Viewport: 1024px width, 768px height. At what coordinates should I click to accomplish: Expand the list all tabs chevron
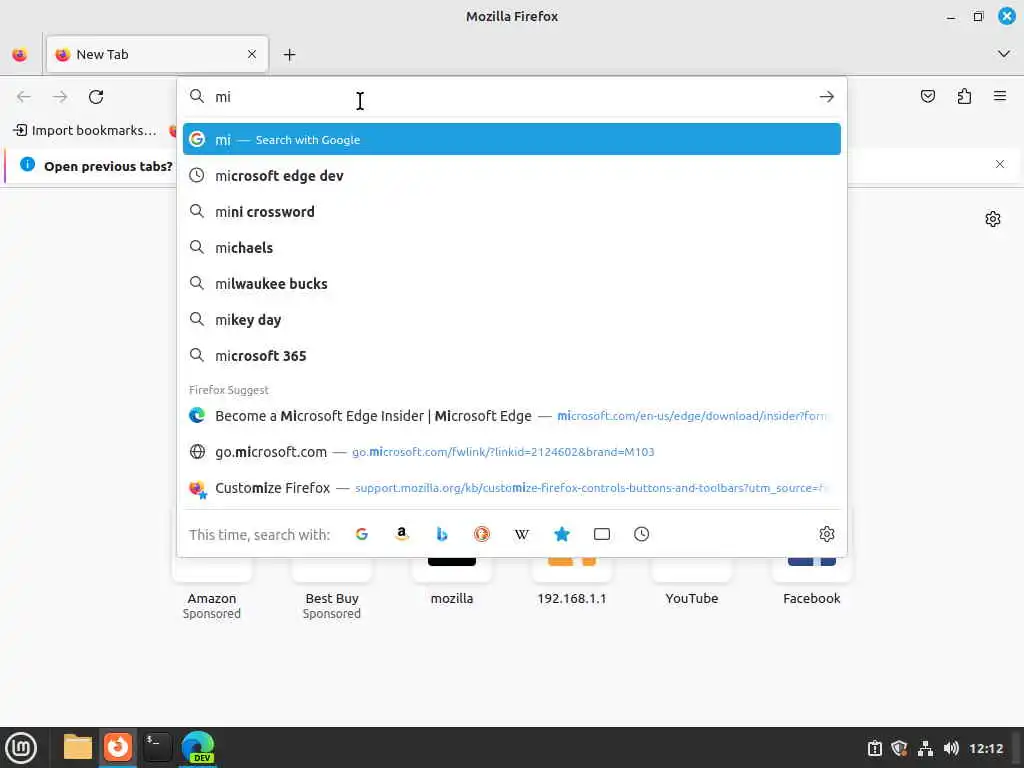pos(1004,54)
